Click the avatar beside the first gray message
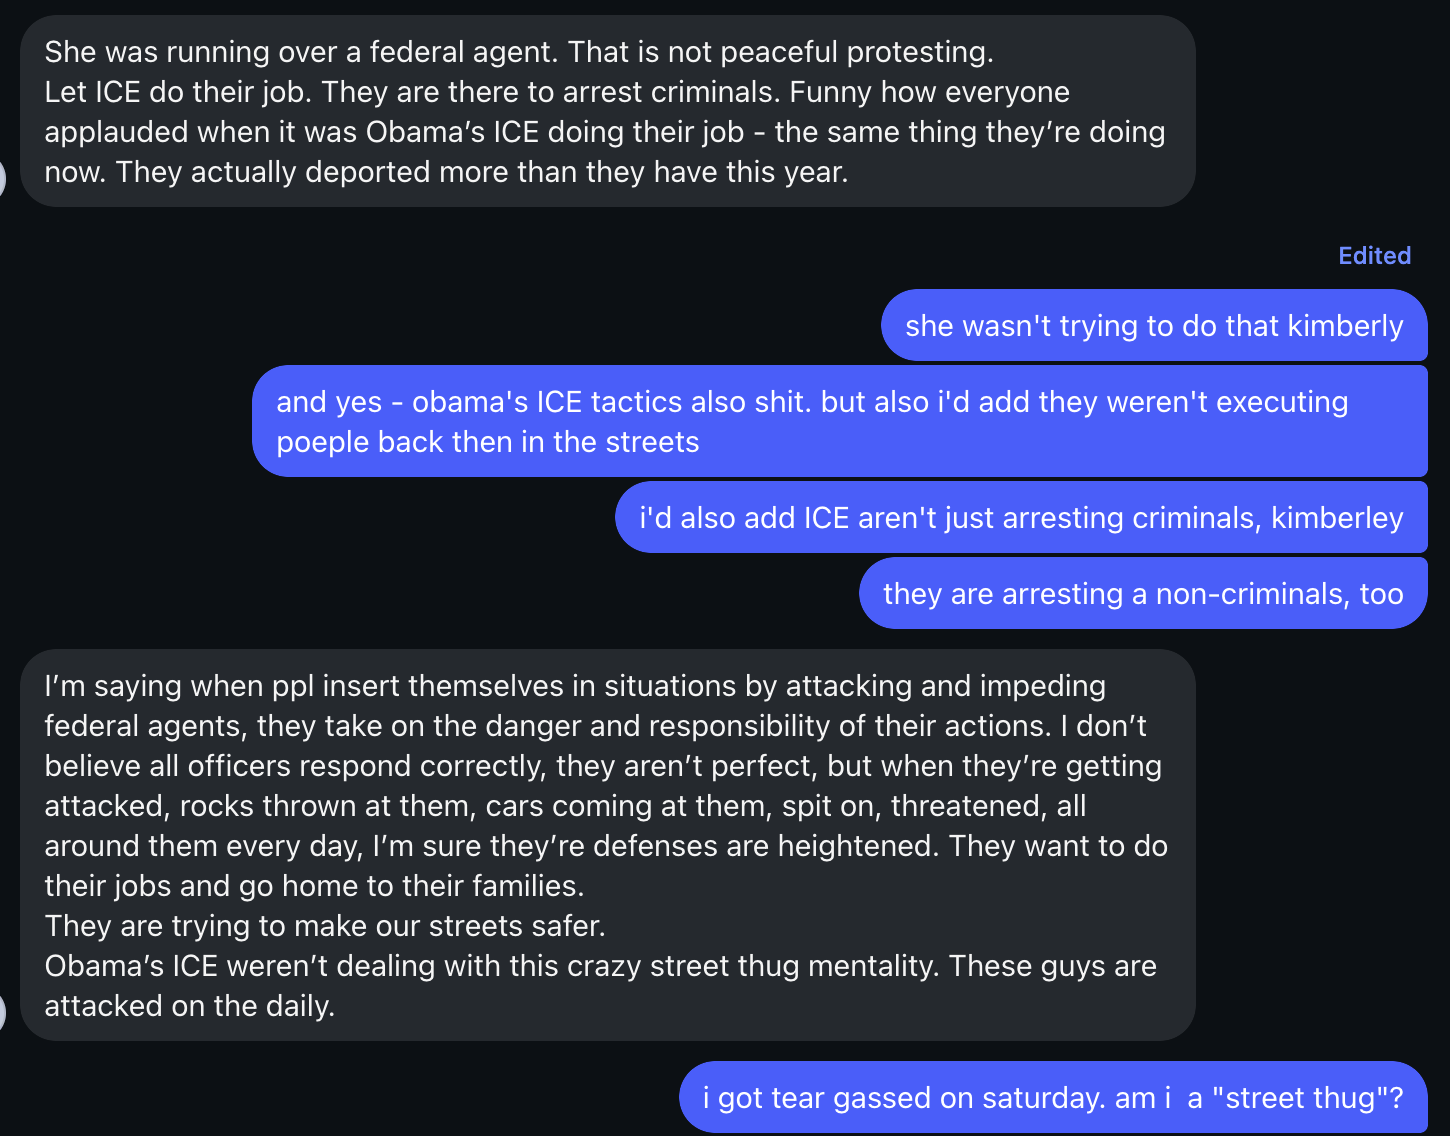 point(3,180)
